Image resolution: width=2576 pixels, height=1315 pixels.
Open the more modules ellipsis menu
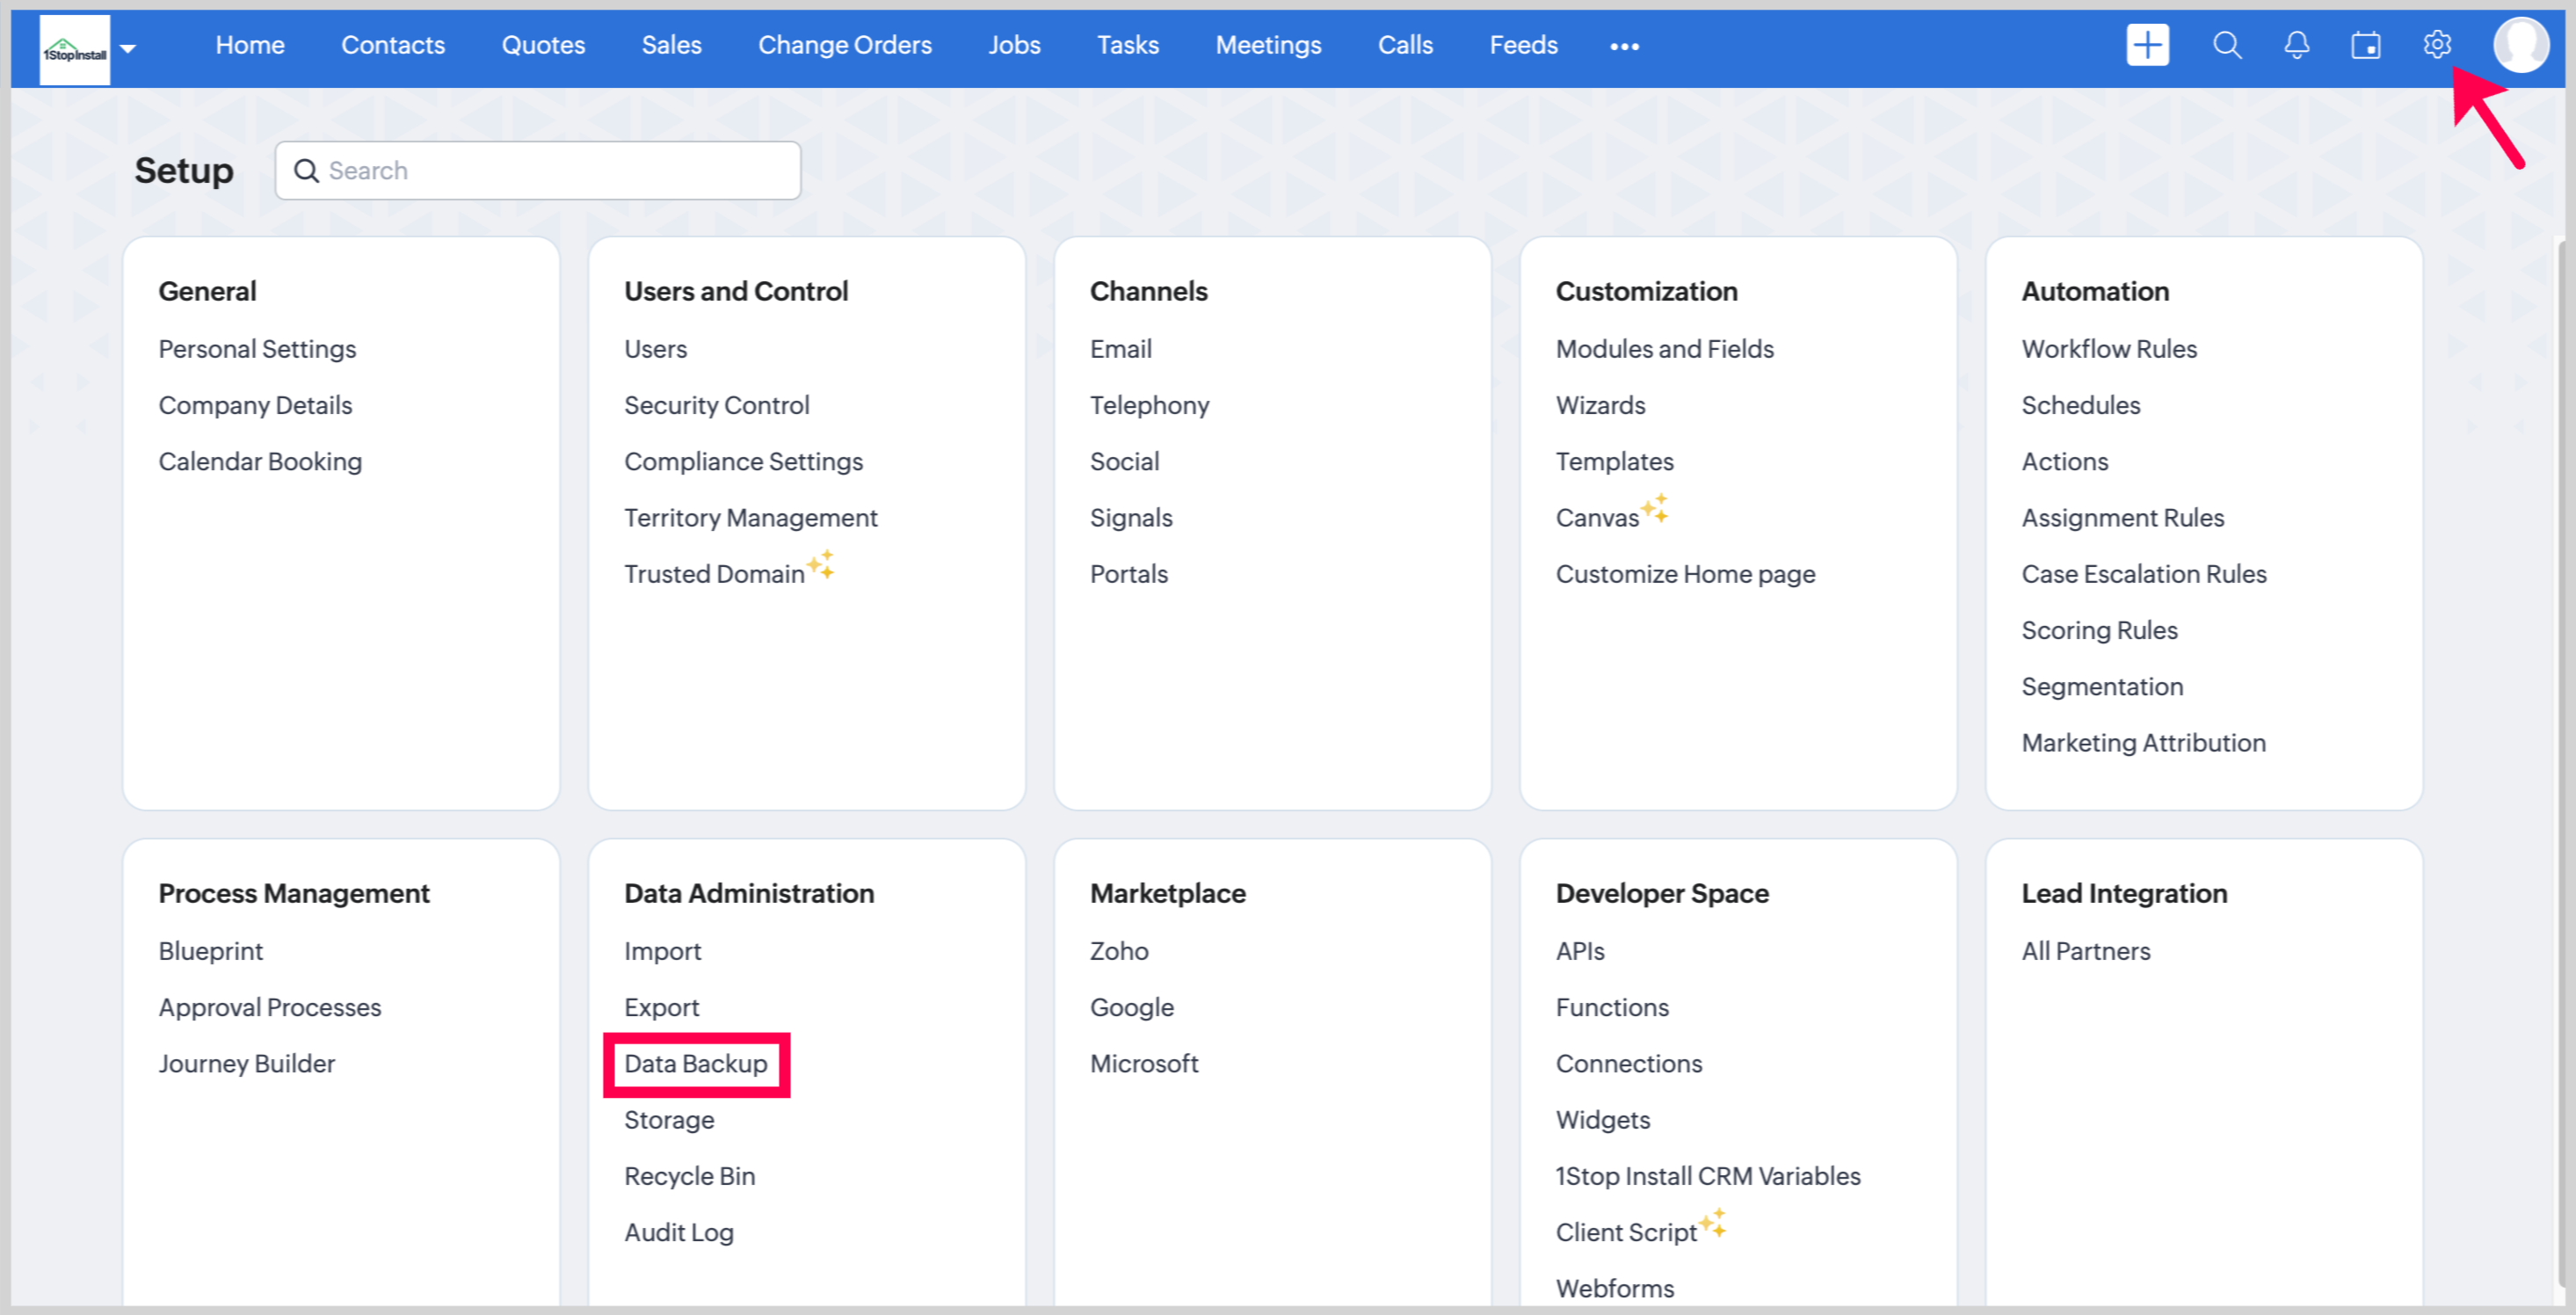tap(1623, 46)
